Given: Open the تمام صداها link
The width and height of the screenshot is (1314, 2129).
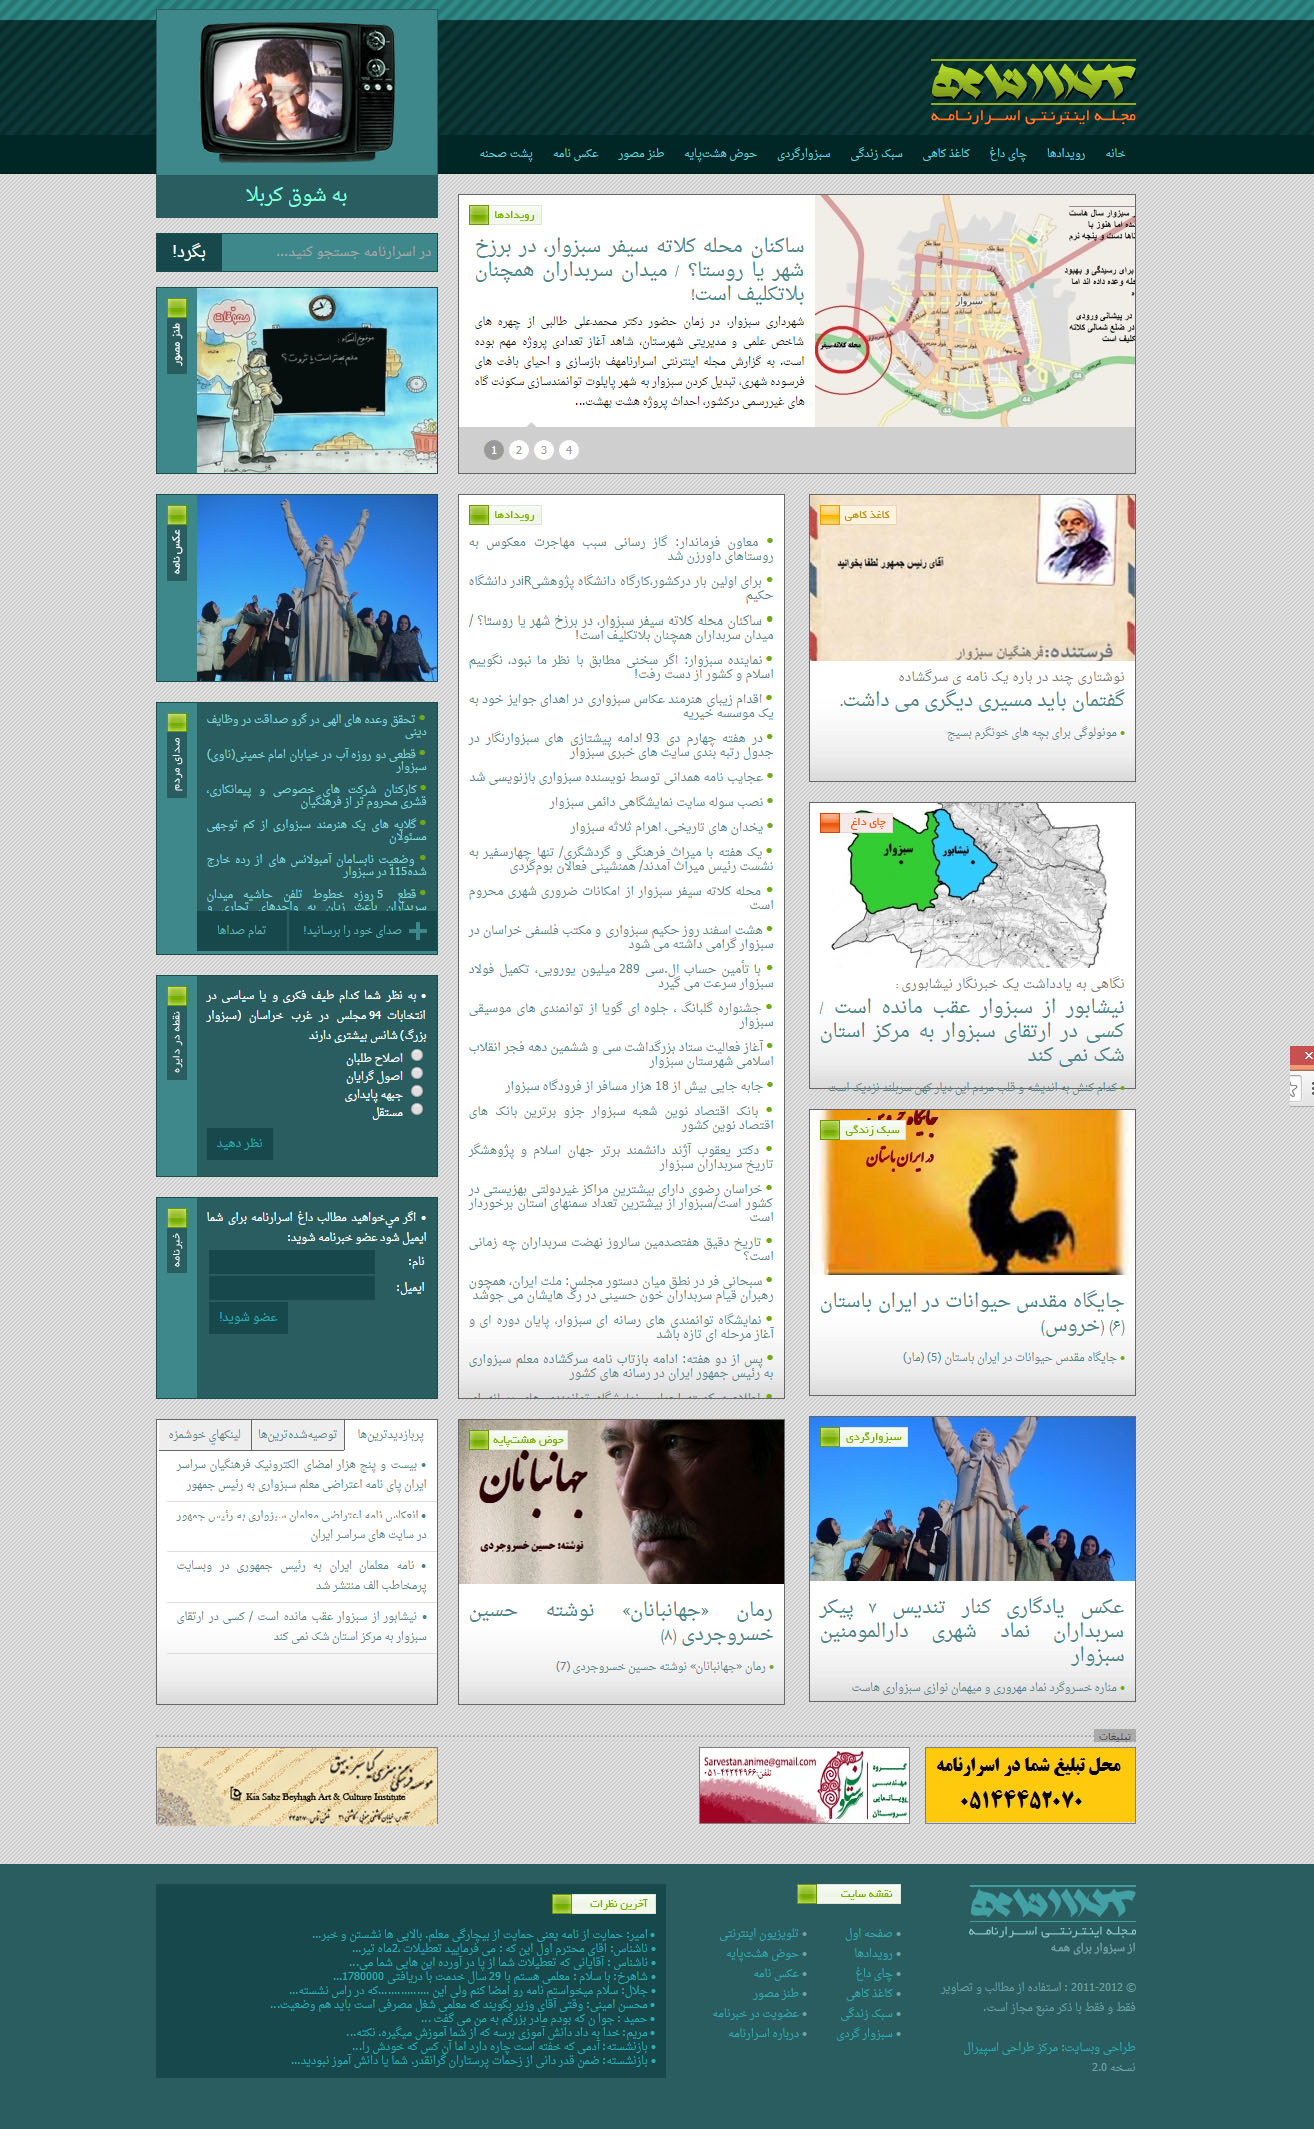Looking at the screenshot, I should click(x=242, y=930).
